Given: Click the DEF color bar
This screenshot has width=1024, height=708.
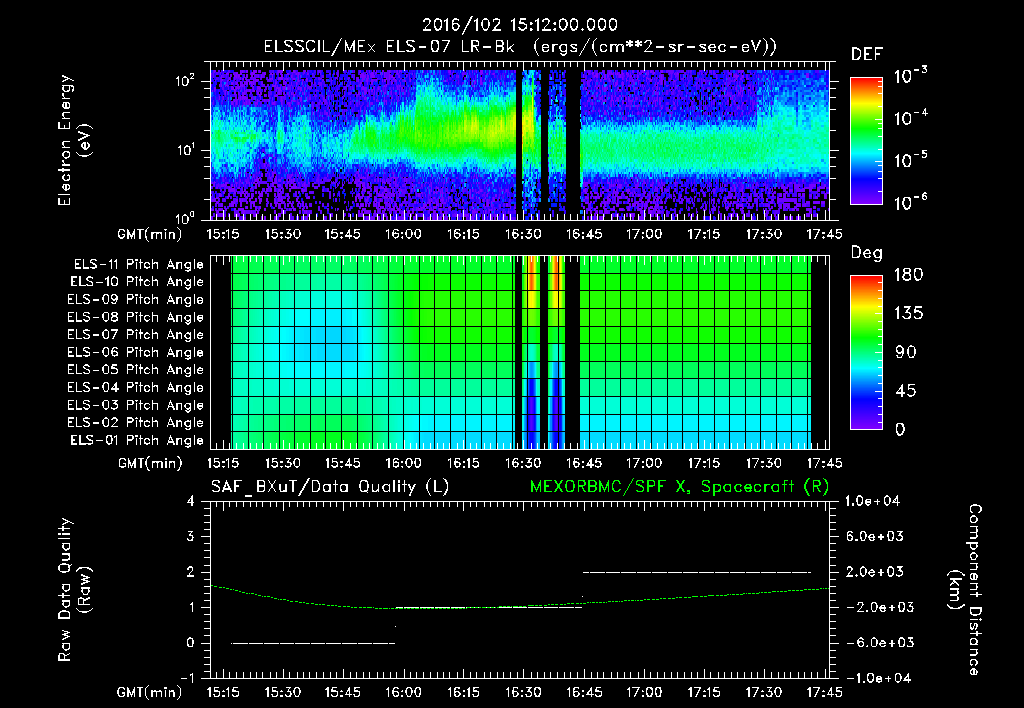Looking at the screenshot, I should pyautogui.click(x=866, y=141).
